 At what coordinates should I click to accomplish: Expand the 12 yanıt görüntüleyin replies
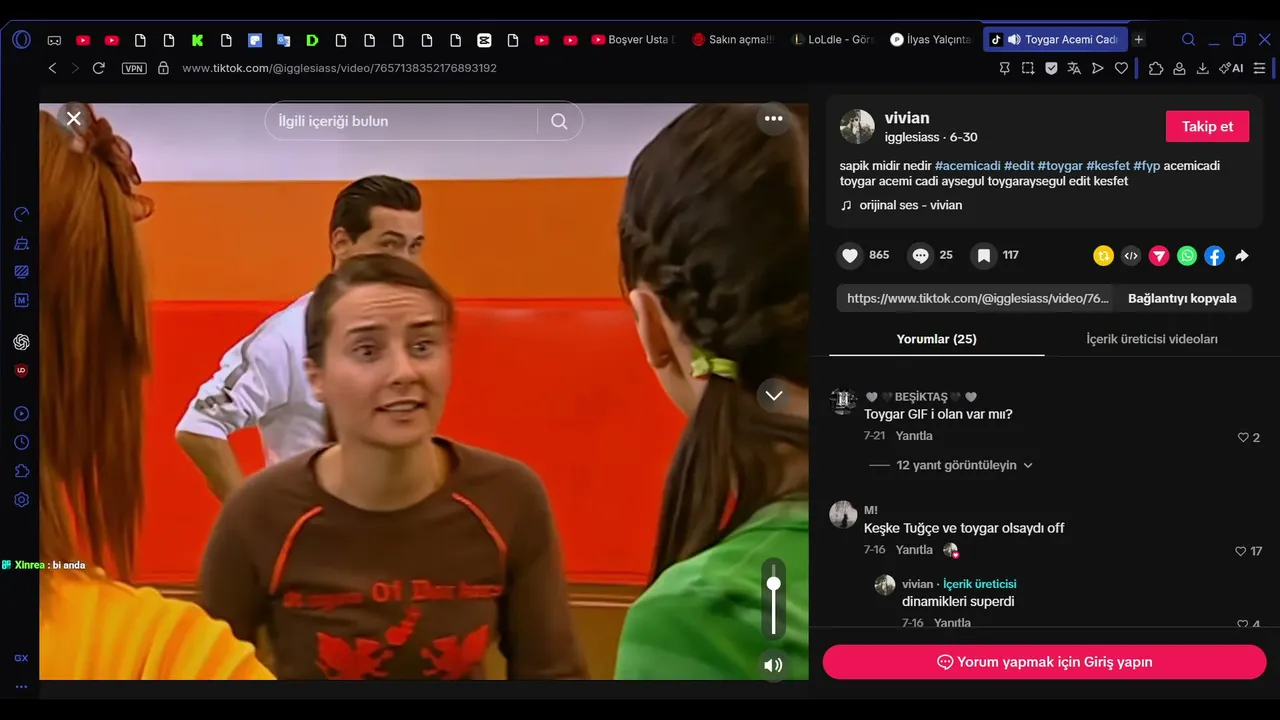(x=964, y=465)
